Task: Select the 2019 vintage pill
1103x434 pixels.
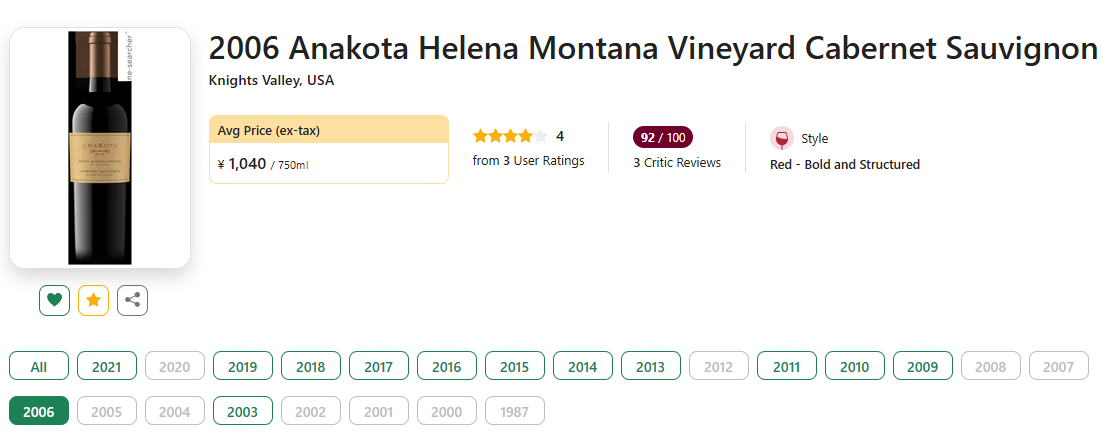Action: tap(243, 366)
